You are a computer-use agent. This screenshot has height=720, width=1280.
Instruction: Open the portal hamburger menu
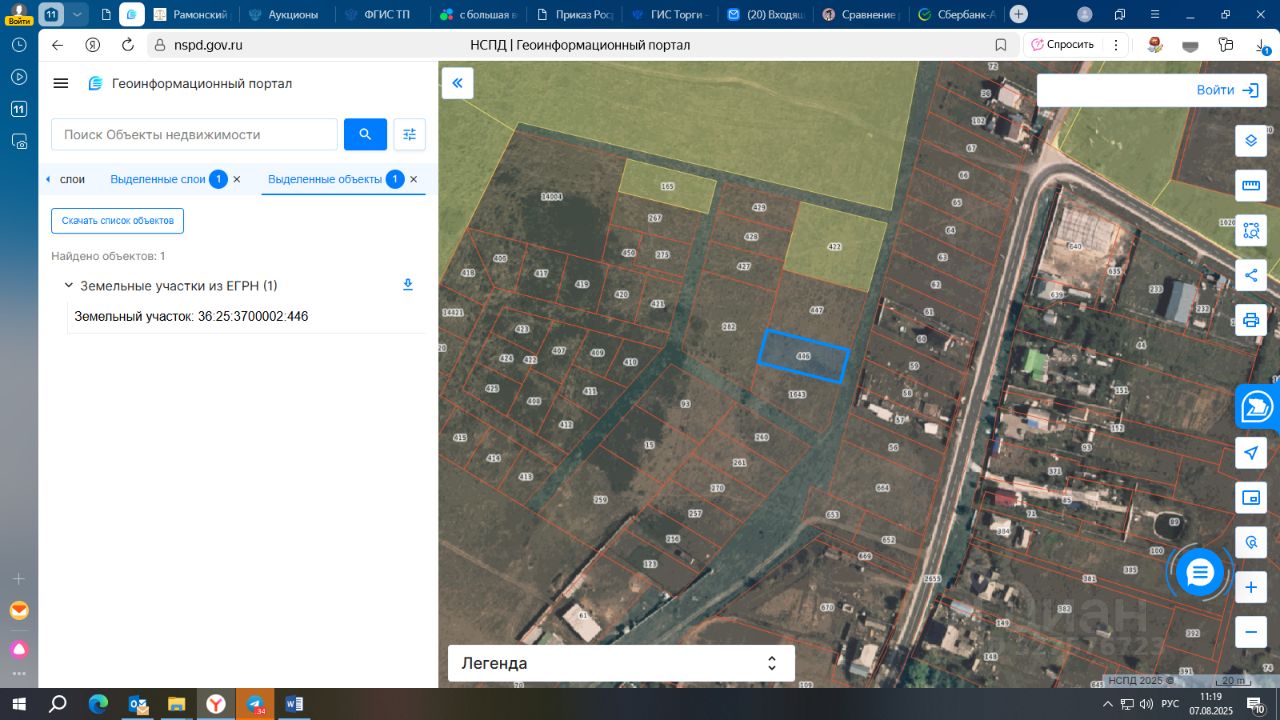pos(61,83)
